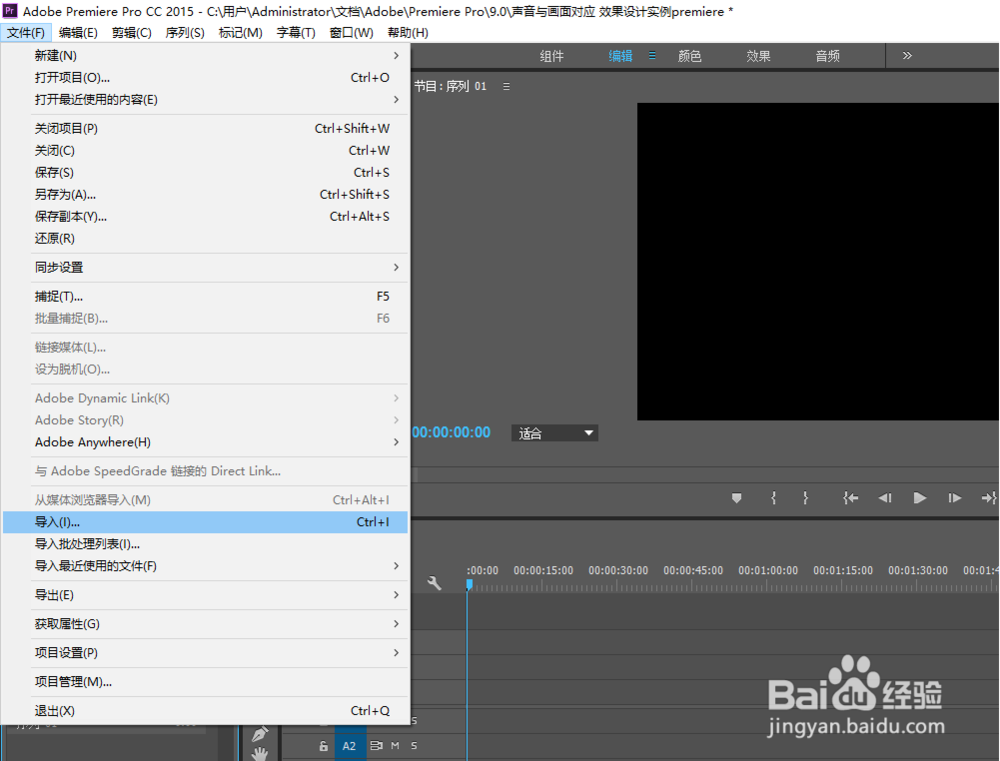Choose 保存(S) menu item

point(205,172)
